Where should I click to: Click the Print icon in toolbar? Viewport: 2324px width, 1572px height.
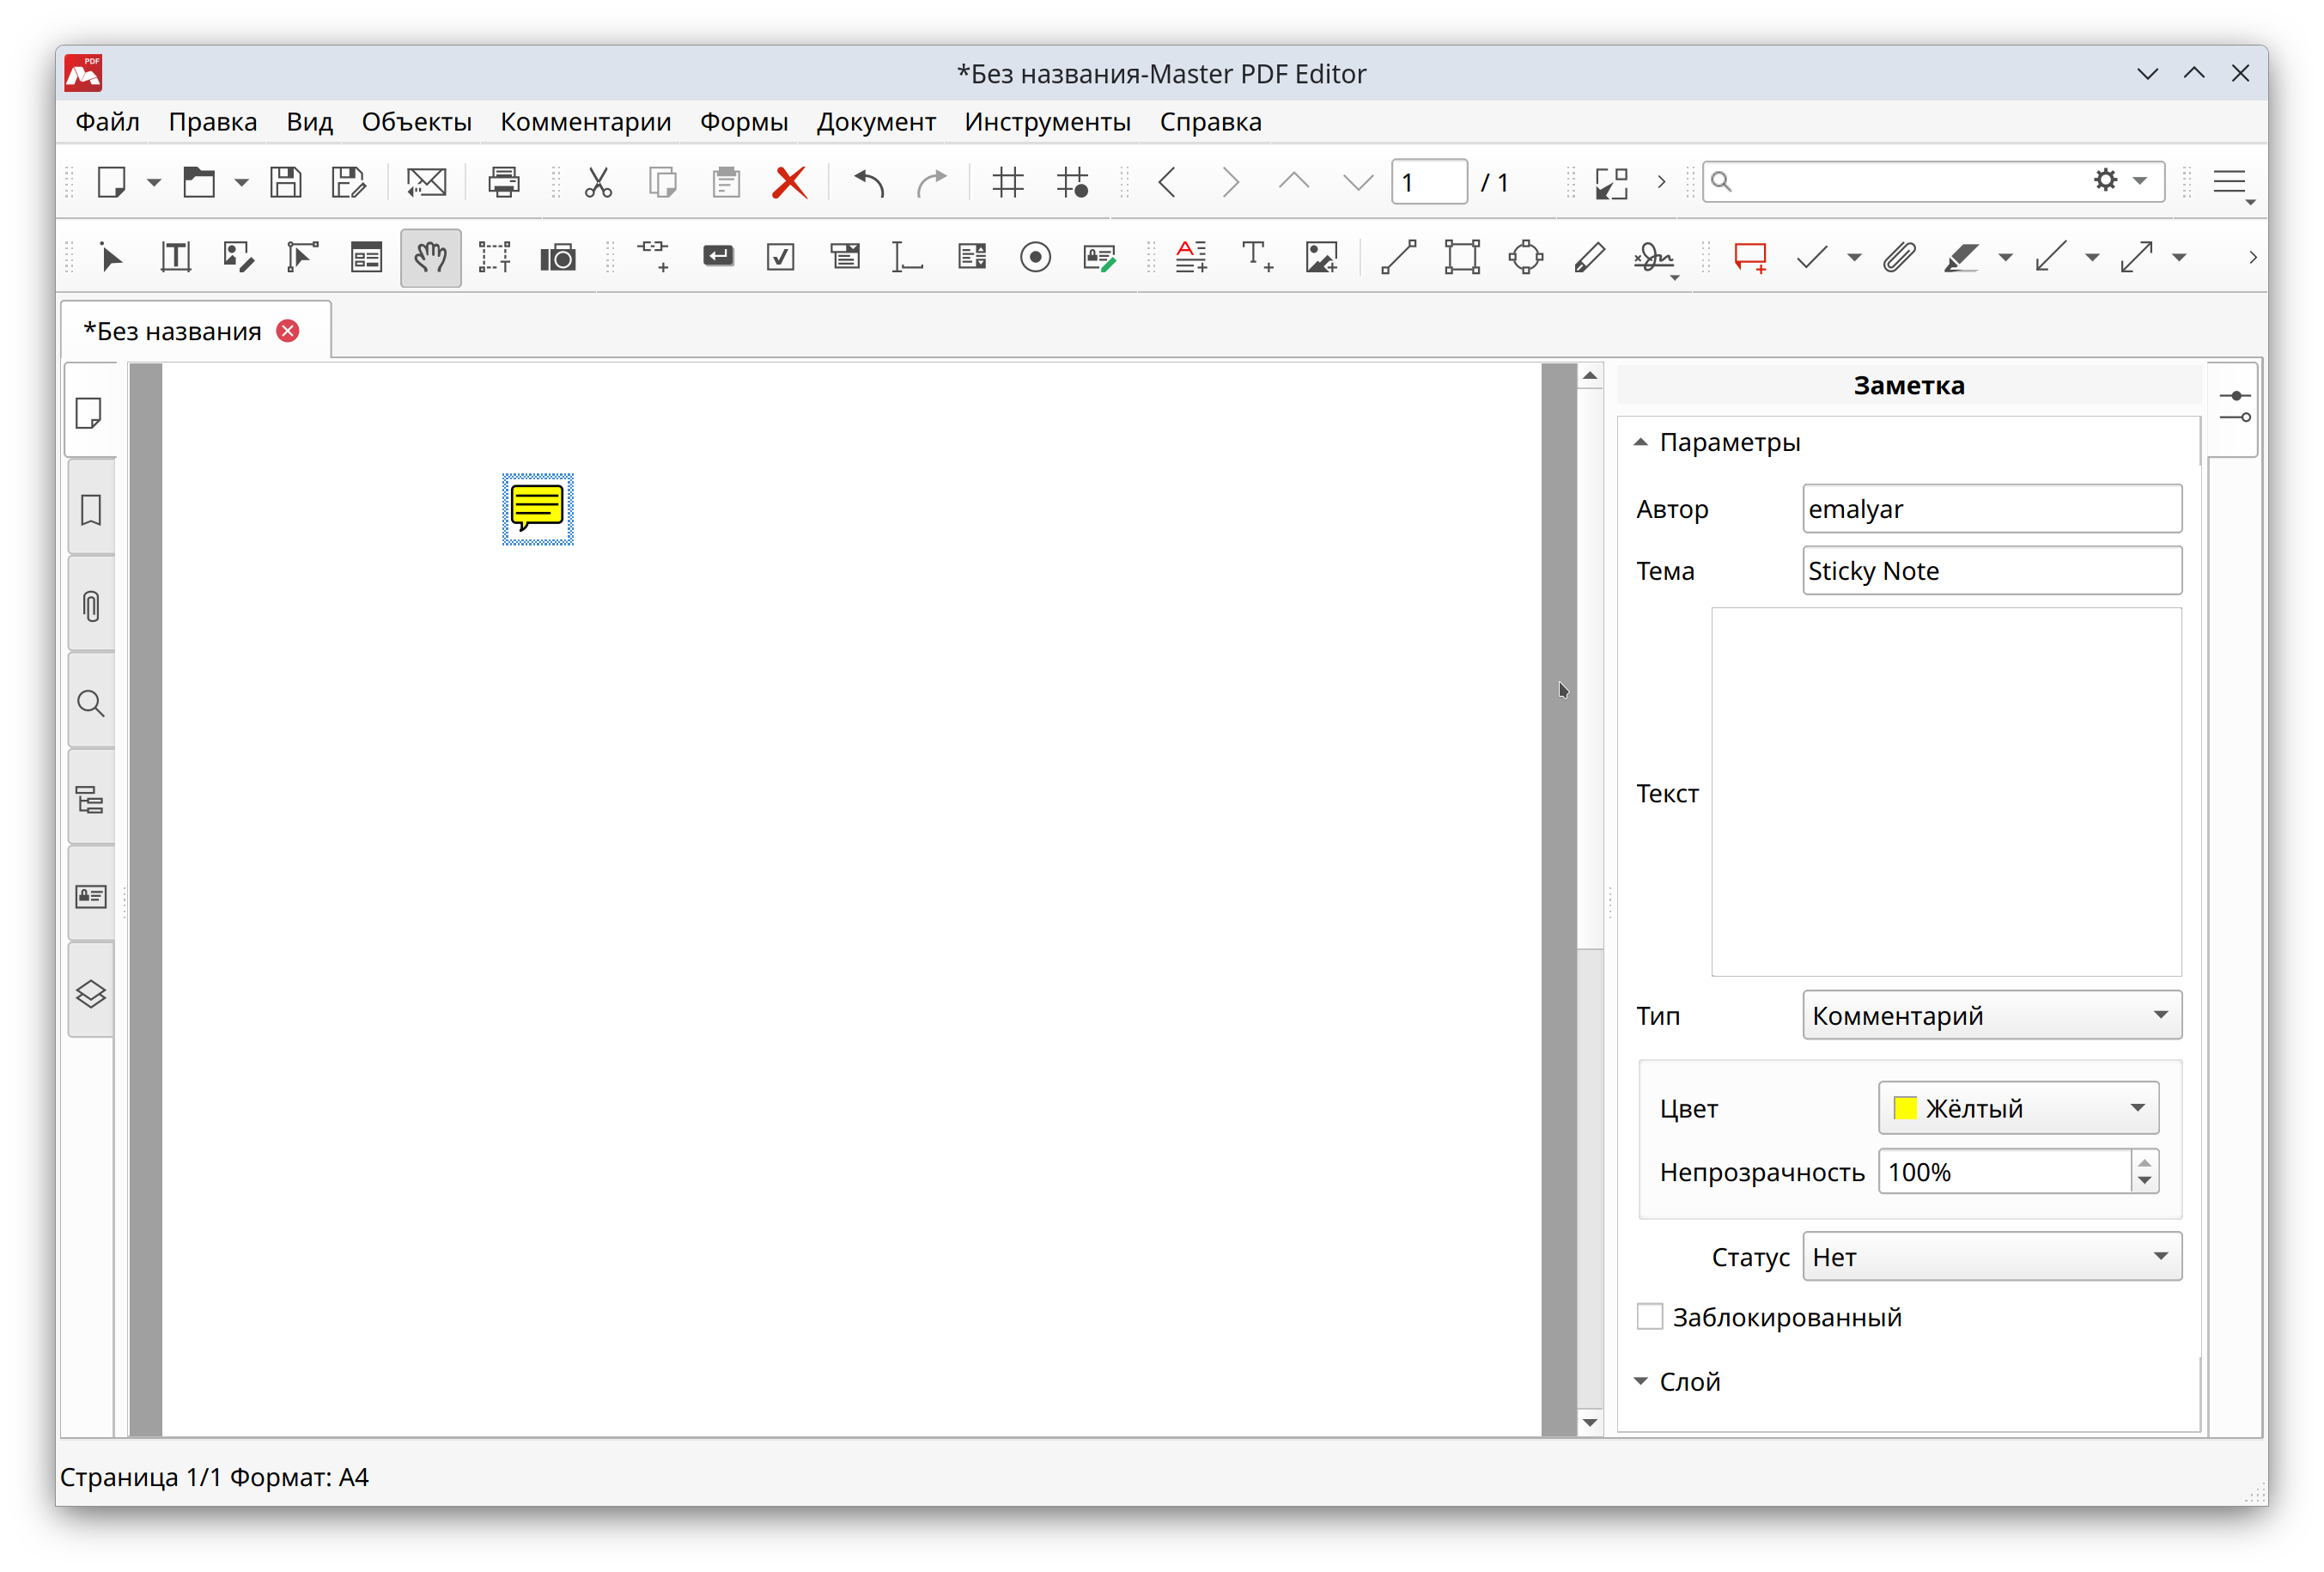[x=503, y=182]
